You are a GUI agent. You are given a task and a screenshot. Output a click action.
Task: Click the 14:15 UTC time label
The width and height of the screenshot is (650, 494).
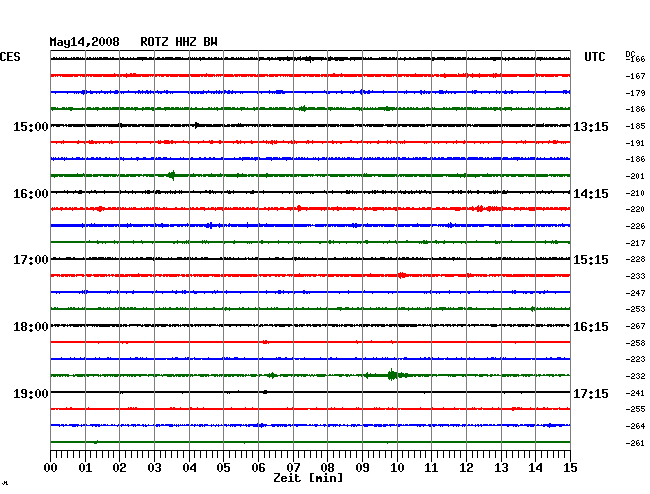pos(591,194)
